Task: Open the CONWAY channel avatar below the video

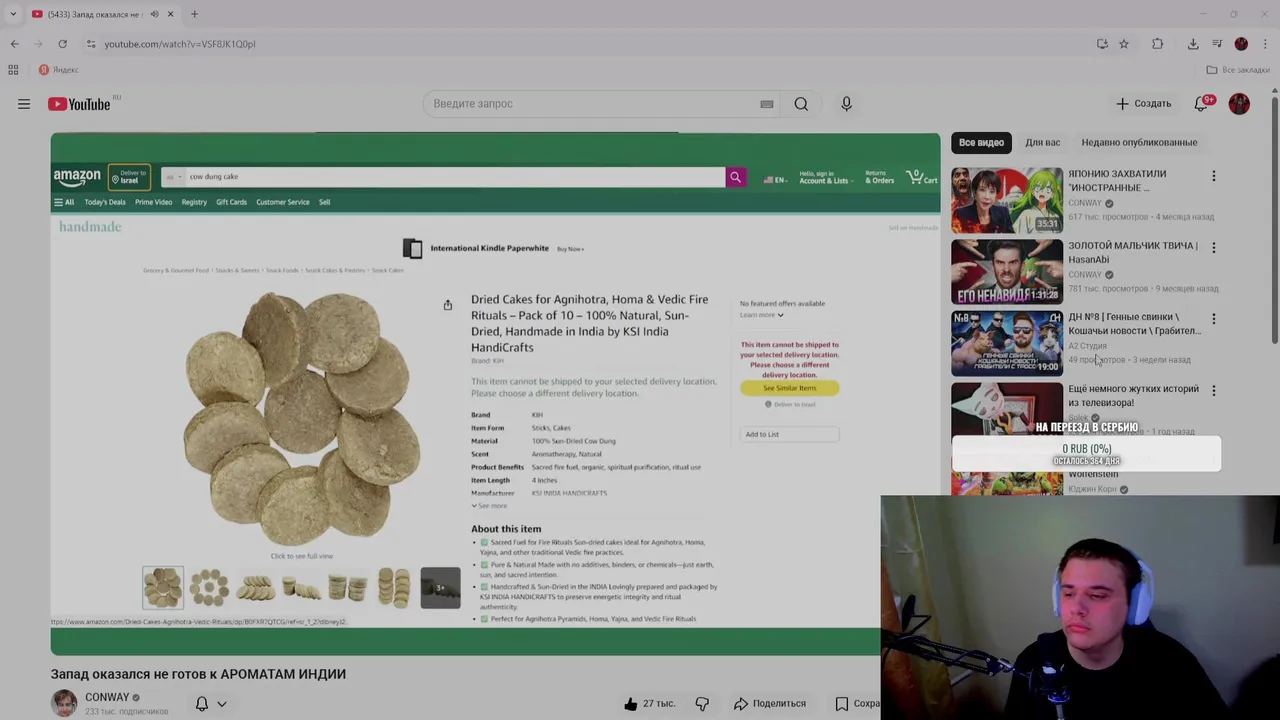Action: pyautogui.click(x=64, y=703)
